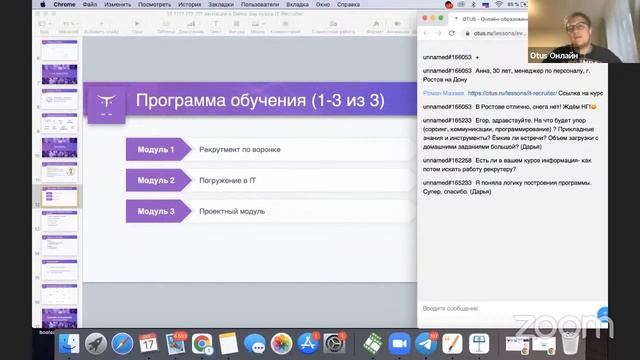
Task: Open Safari from the Dock
Action: point(122,344)
